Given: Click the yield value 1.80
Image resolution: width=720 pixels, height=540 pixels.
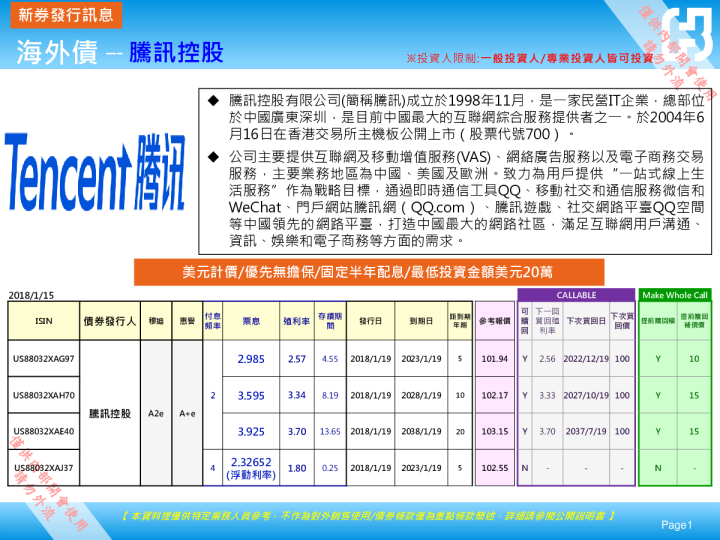Looking at the screenshot, I should coord(297,468).
